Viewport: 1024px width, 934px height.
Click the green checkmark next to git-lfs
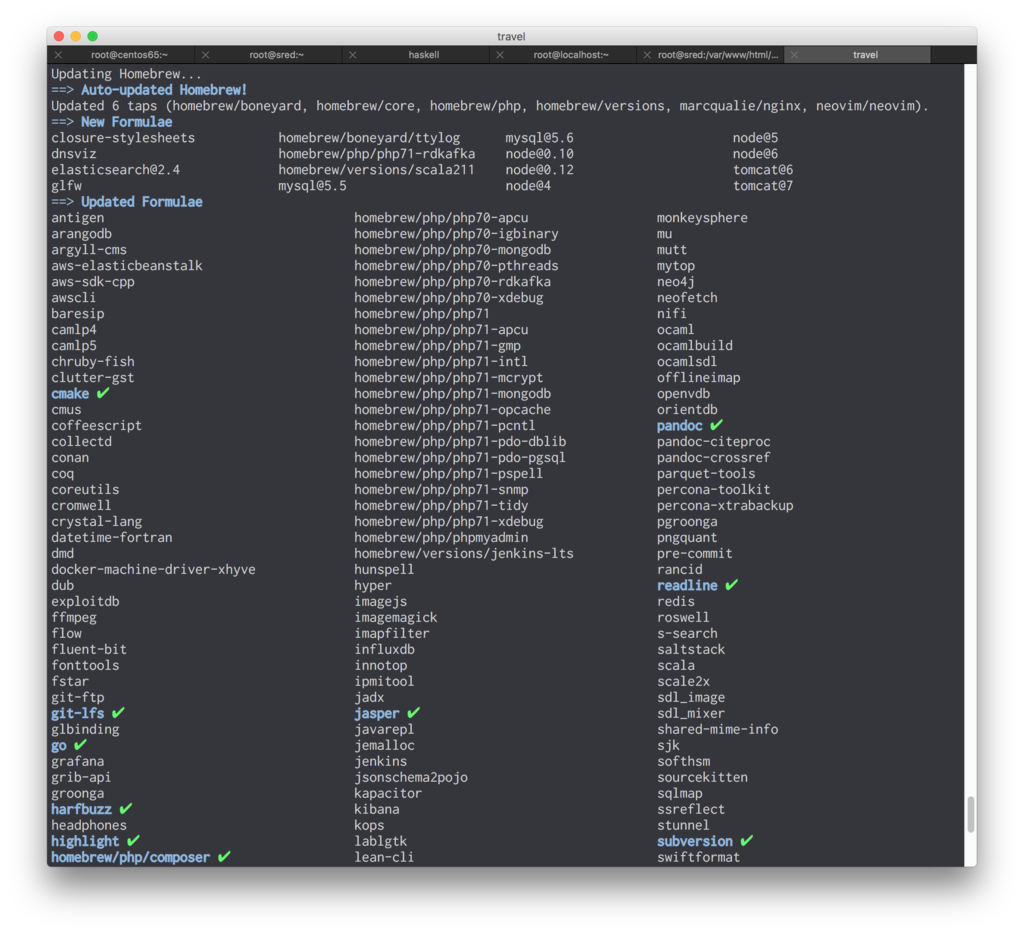(118, 713)
